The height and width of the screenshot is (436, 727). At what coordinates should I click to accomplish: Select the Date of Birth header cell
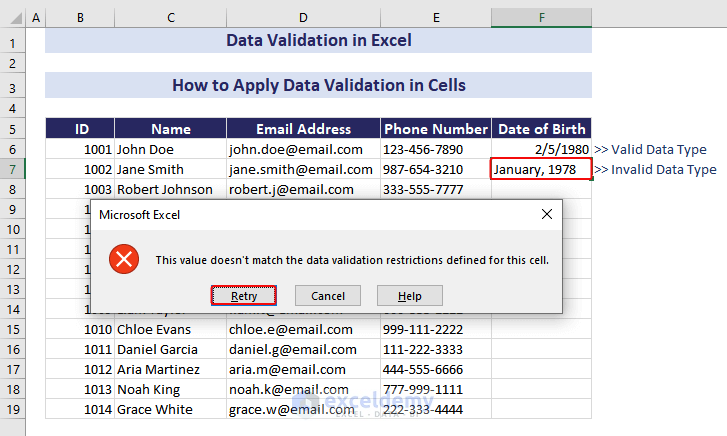541,129
